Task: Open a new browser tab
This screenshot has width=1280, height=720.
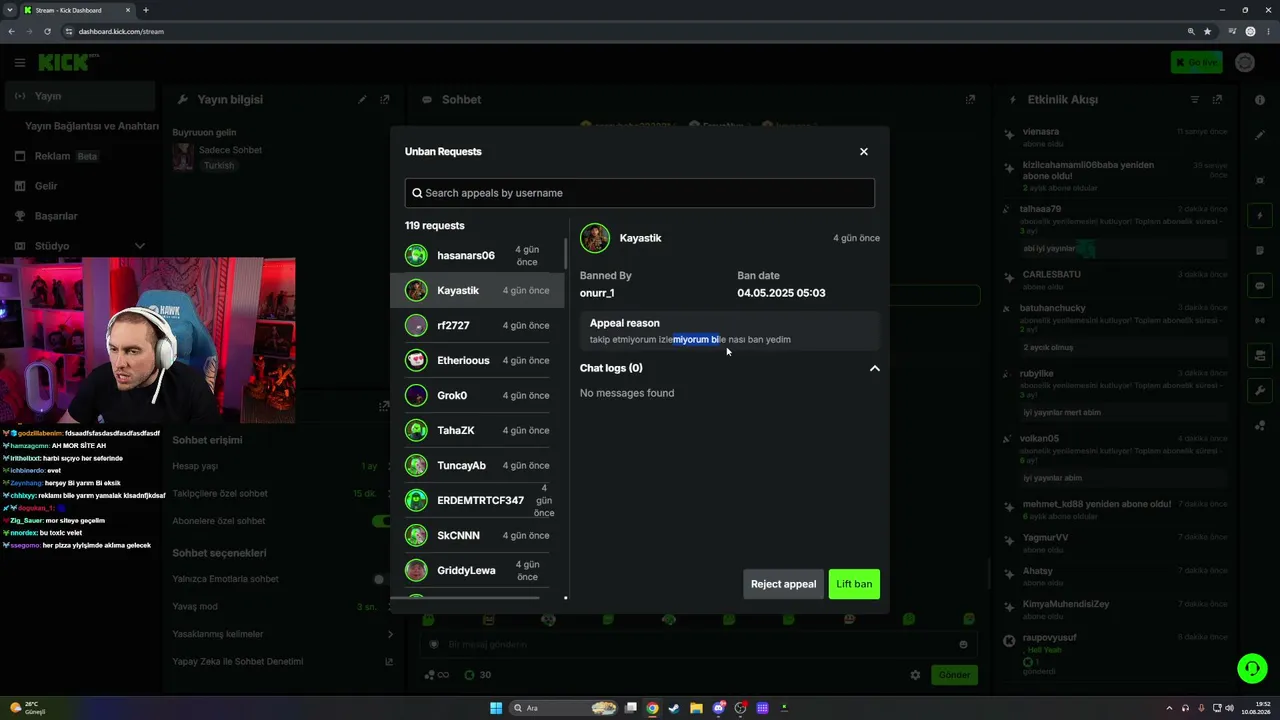Action: click(146, 10)
